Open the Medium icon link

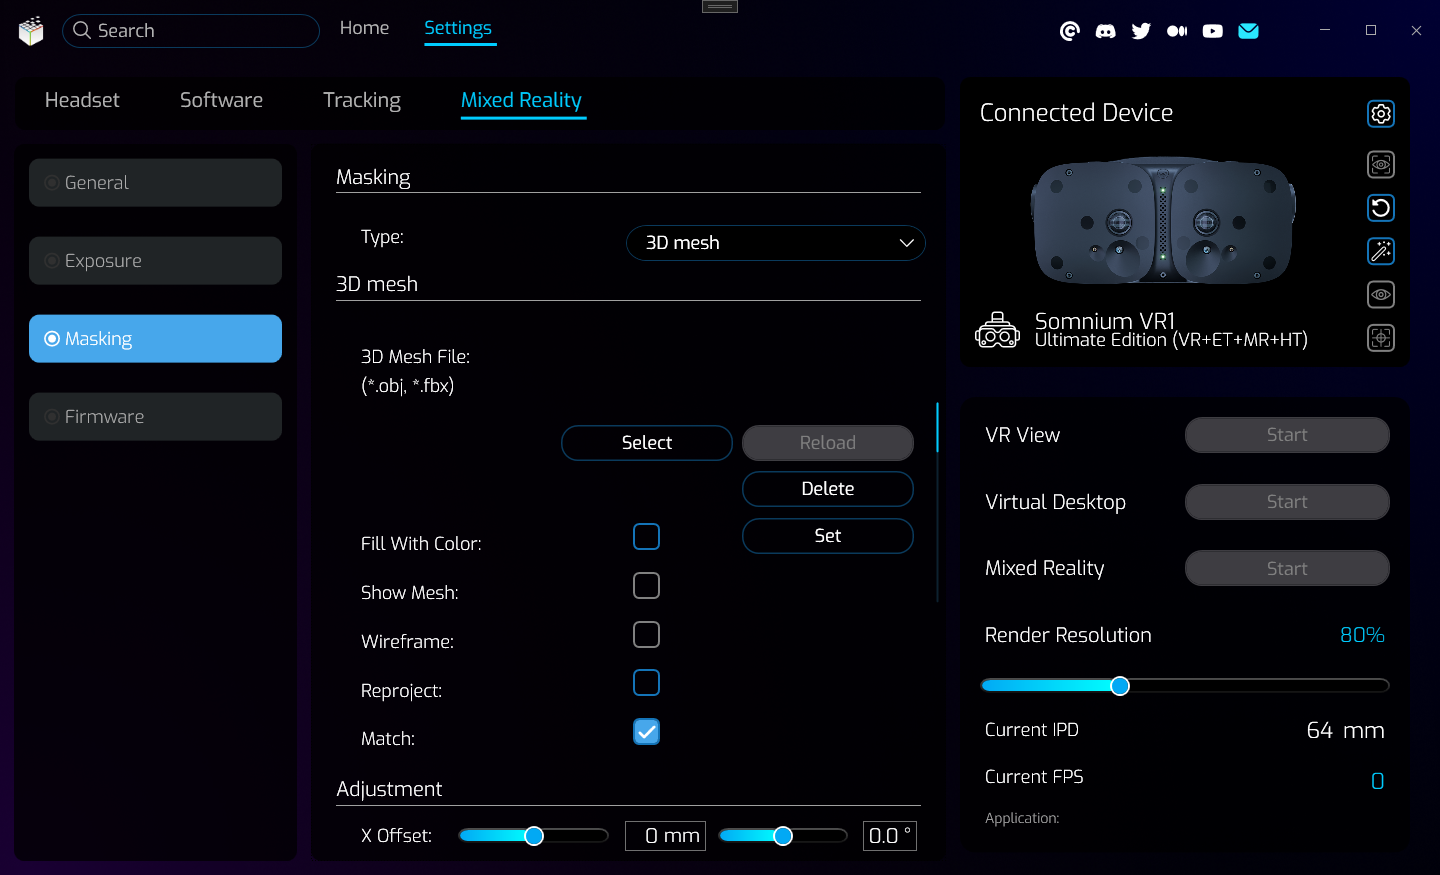click(1177, 31)
